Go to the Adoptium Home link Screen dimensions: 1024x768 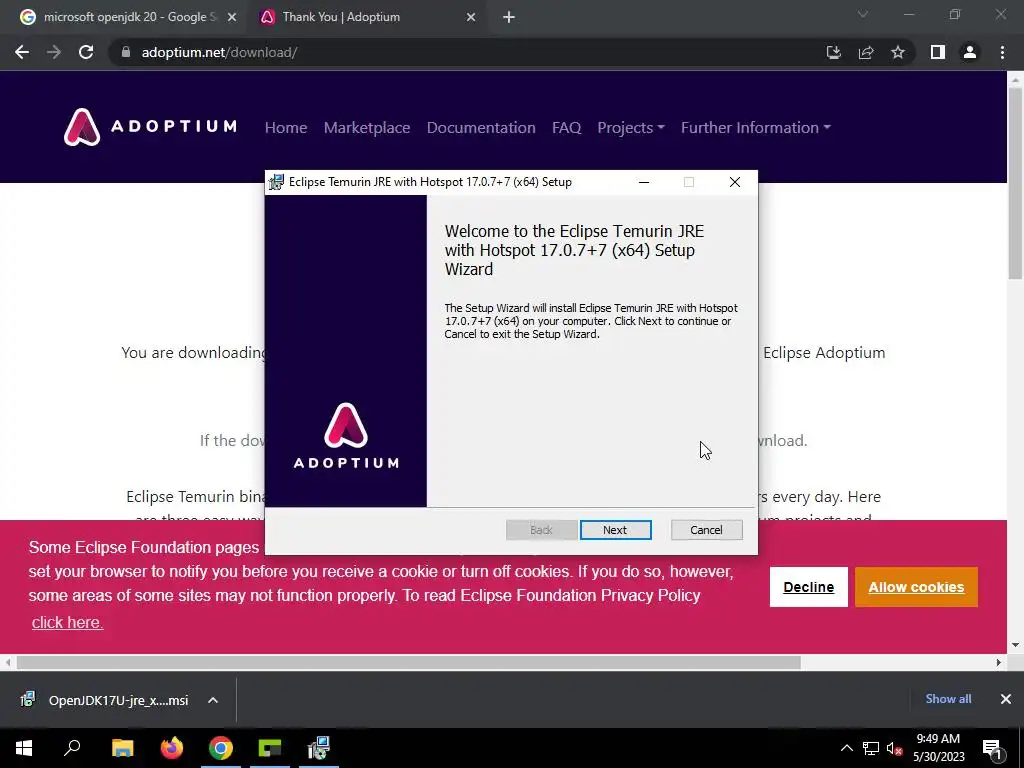285,127
